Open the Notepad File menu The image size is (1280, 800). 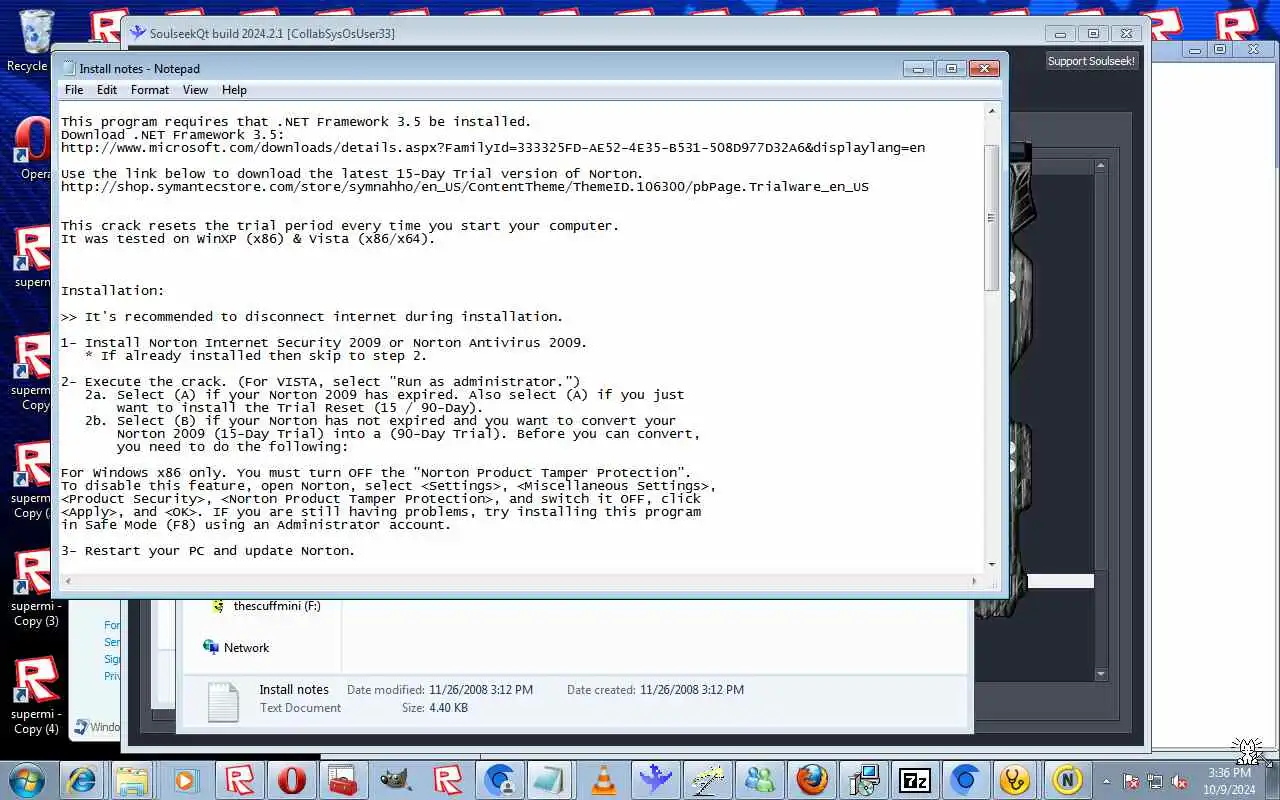point(74,90)
